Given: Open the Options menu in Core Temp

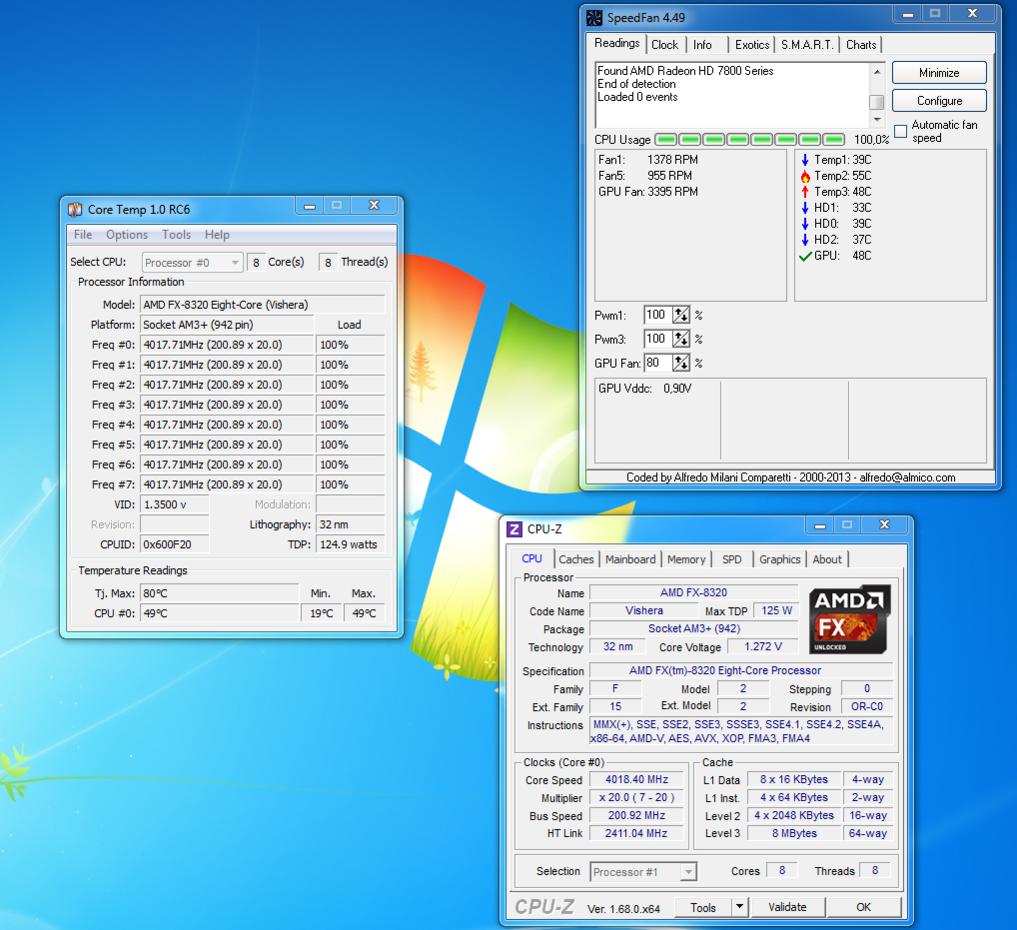Looking at the screenshot, I should (127, 235).
